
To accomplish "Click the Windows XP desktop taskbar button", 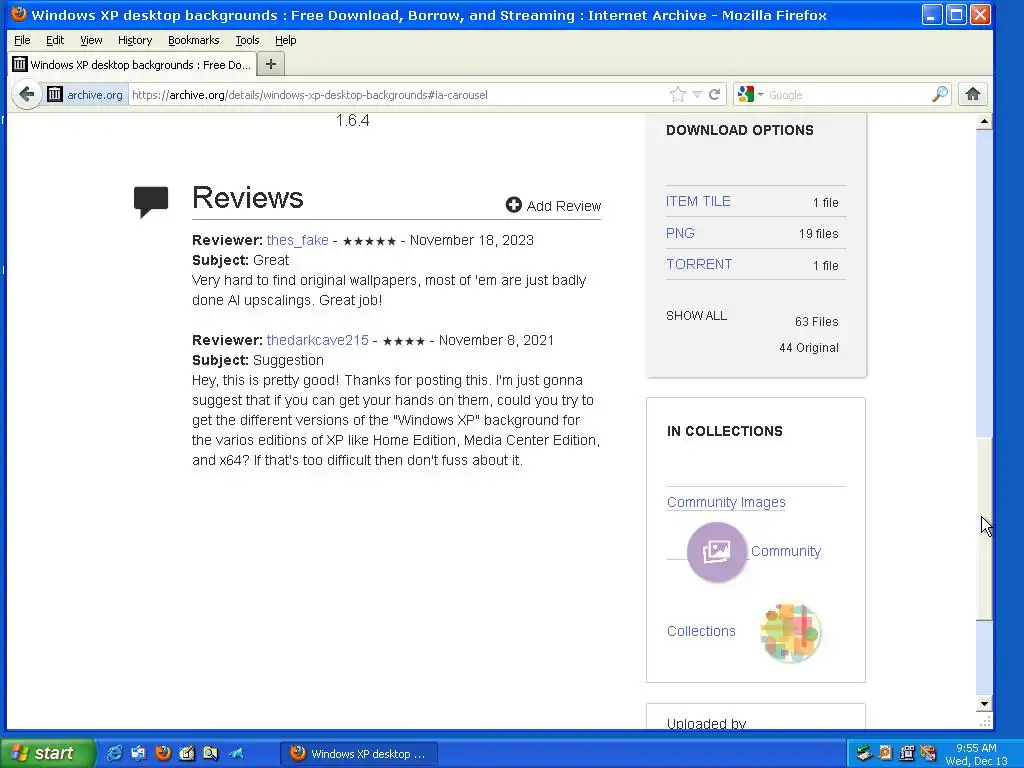I will [x=359, y=754].
